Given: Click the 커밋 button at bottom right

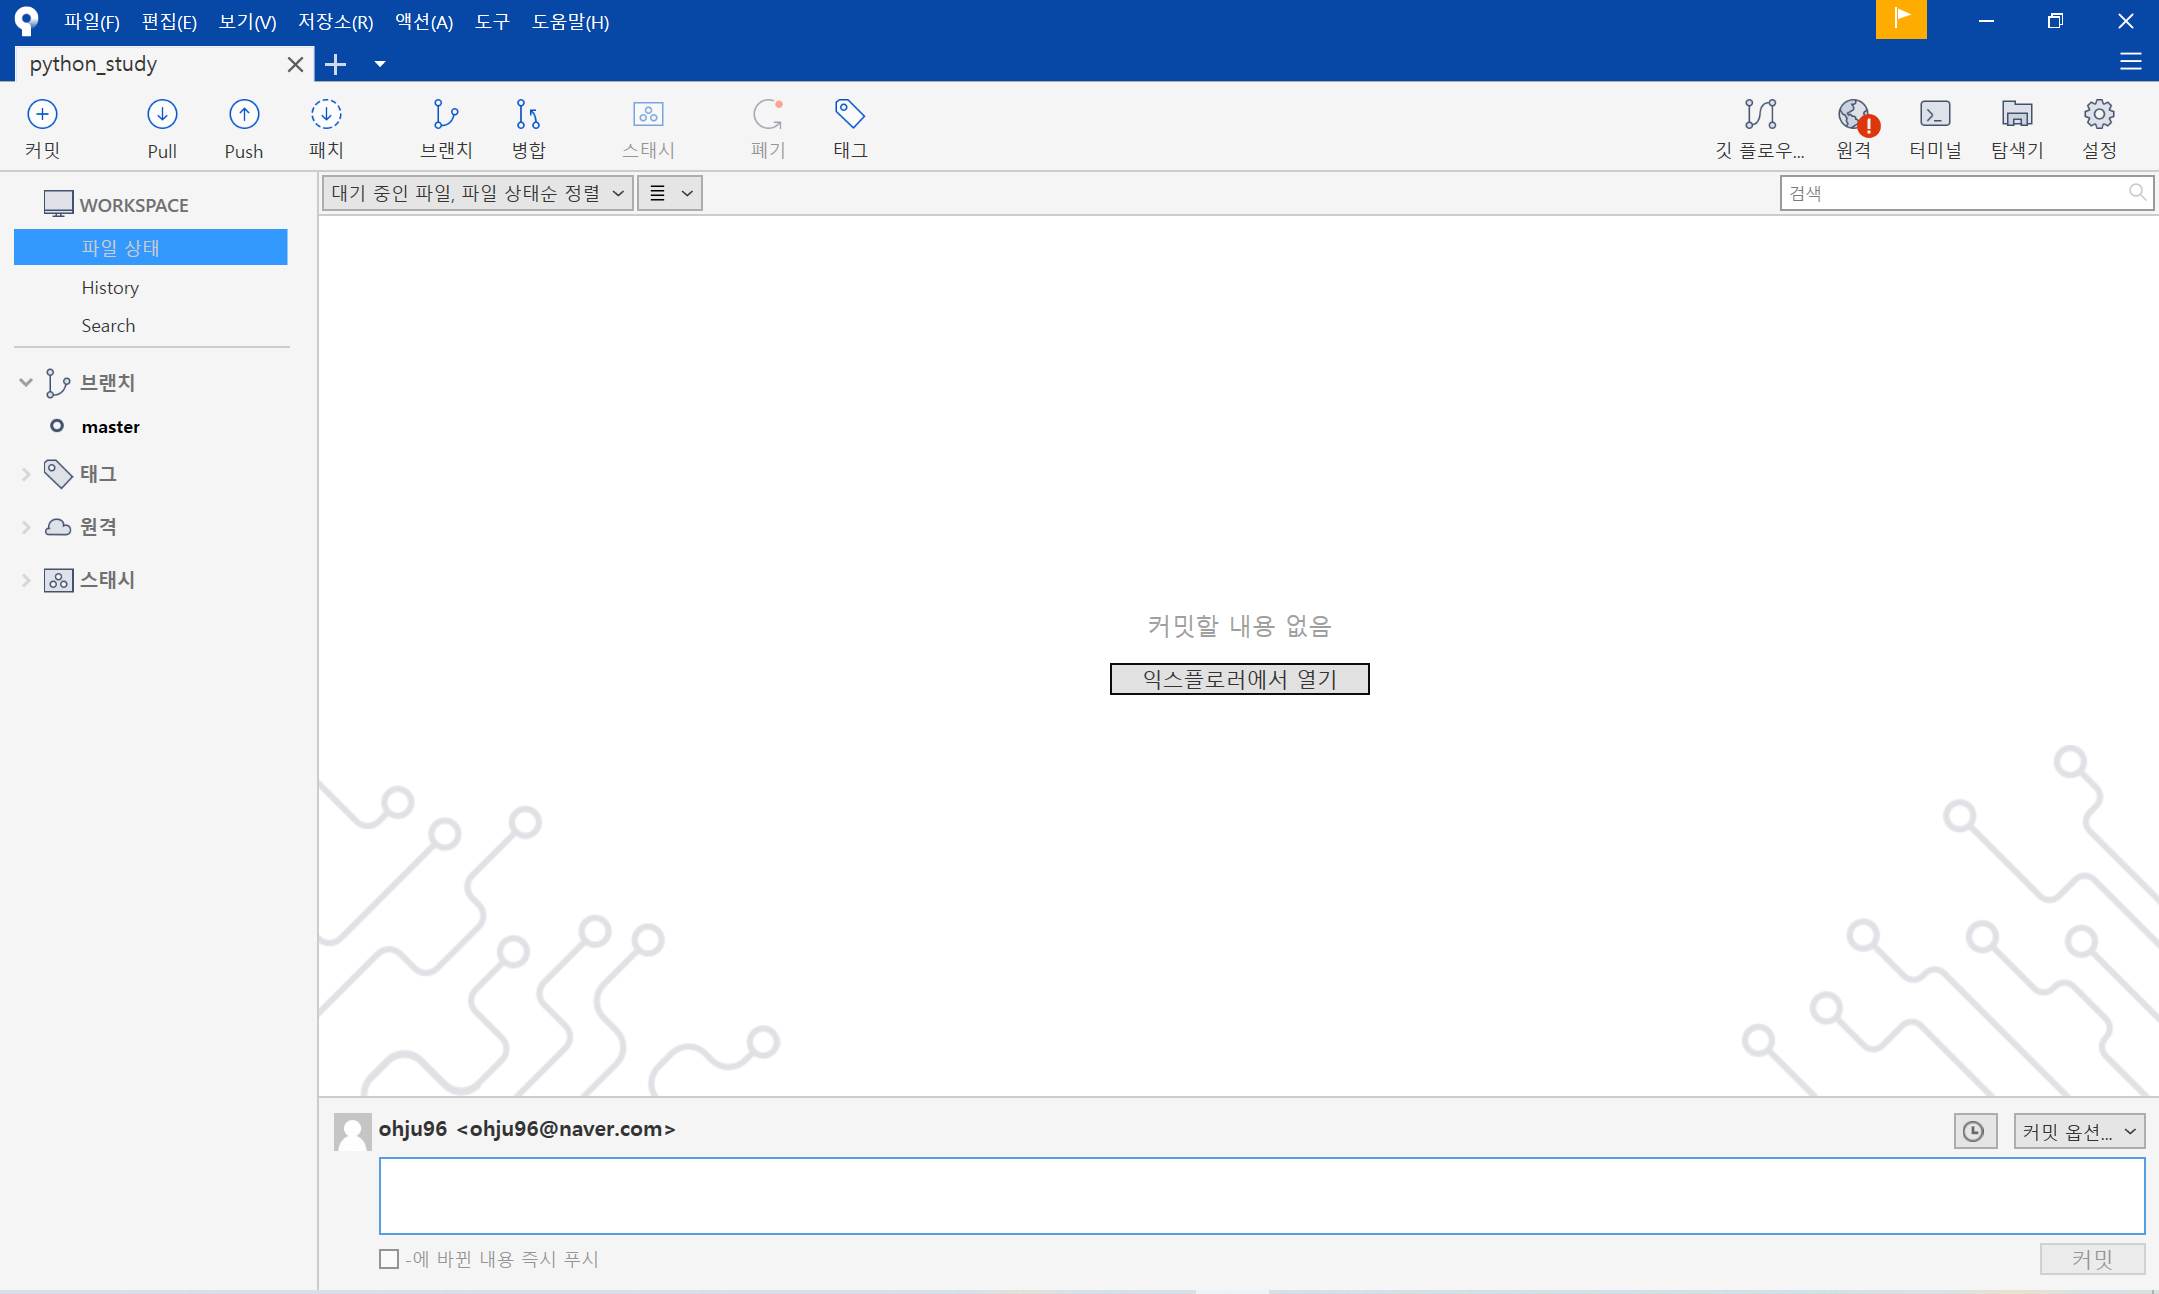Looking at the screenshot, I should [2092, 1259].
